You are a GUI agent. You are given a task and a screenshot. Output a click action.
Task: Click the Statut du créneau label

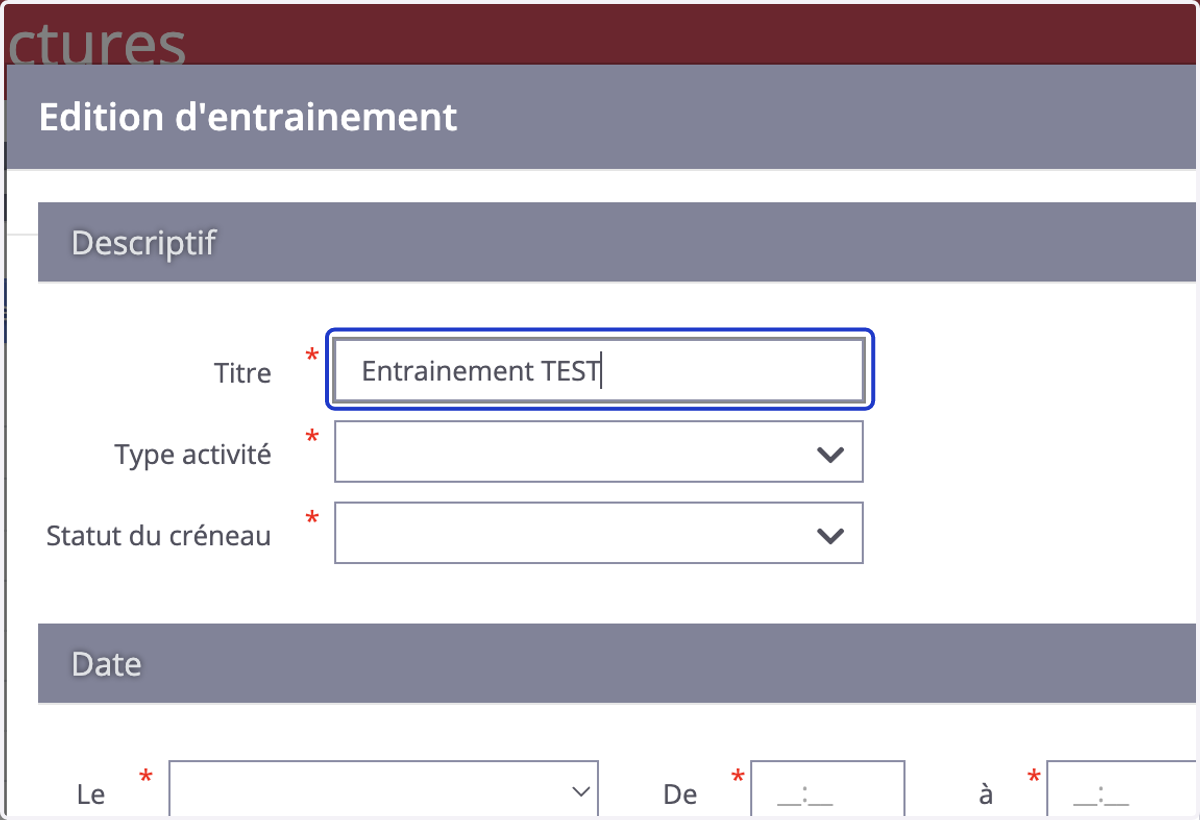[159, 535]
